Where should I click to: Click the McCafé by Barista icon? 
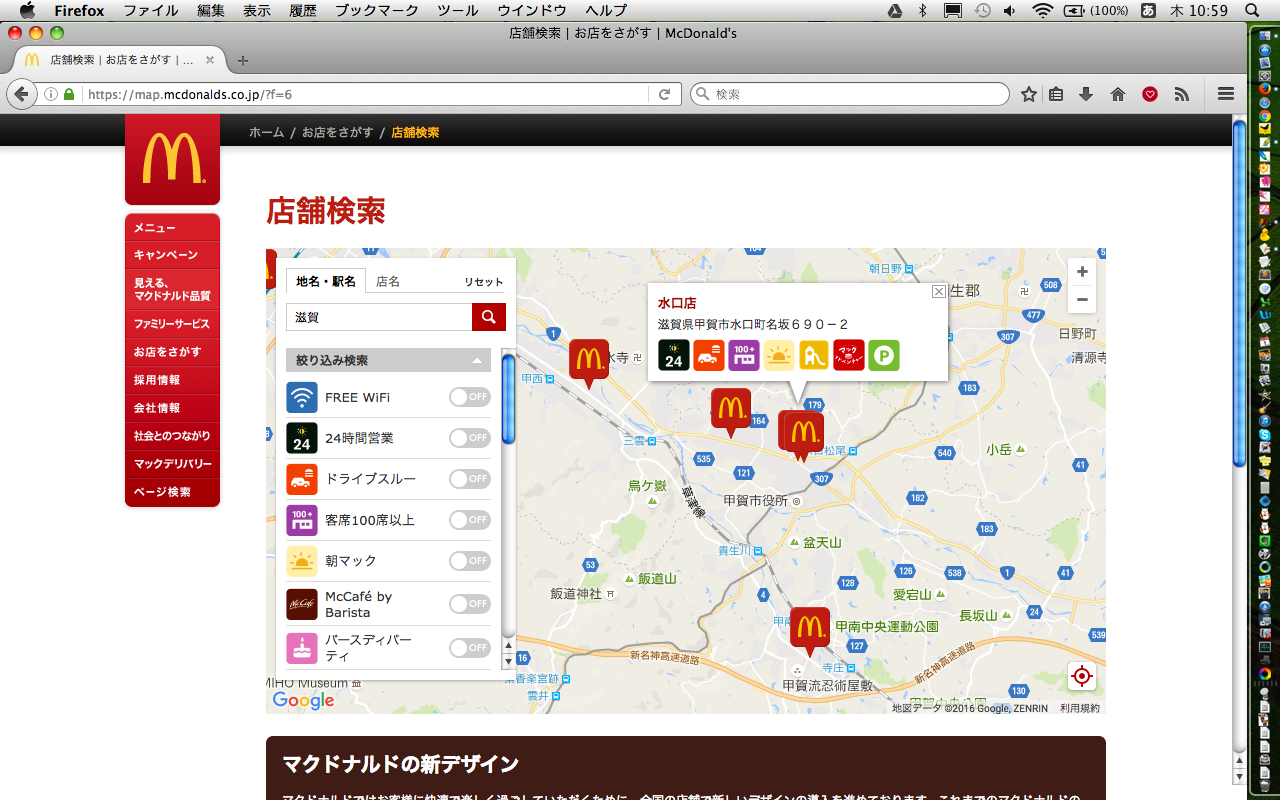[x=302, y=604]
